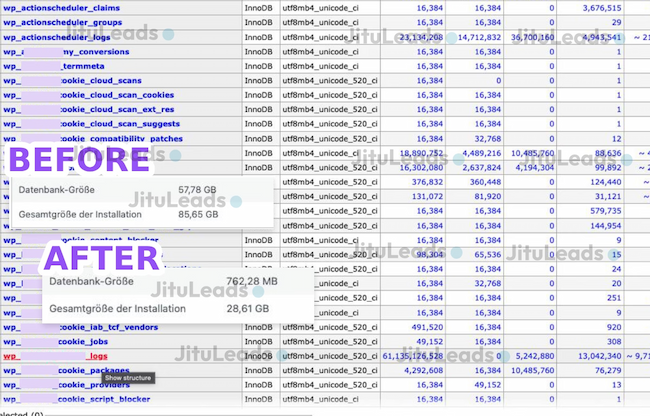Open the cookie_cloud_scan_ext_res table
Screen dimensions: 650x416
coord(89,110)
